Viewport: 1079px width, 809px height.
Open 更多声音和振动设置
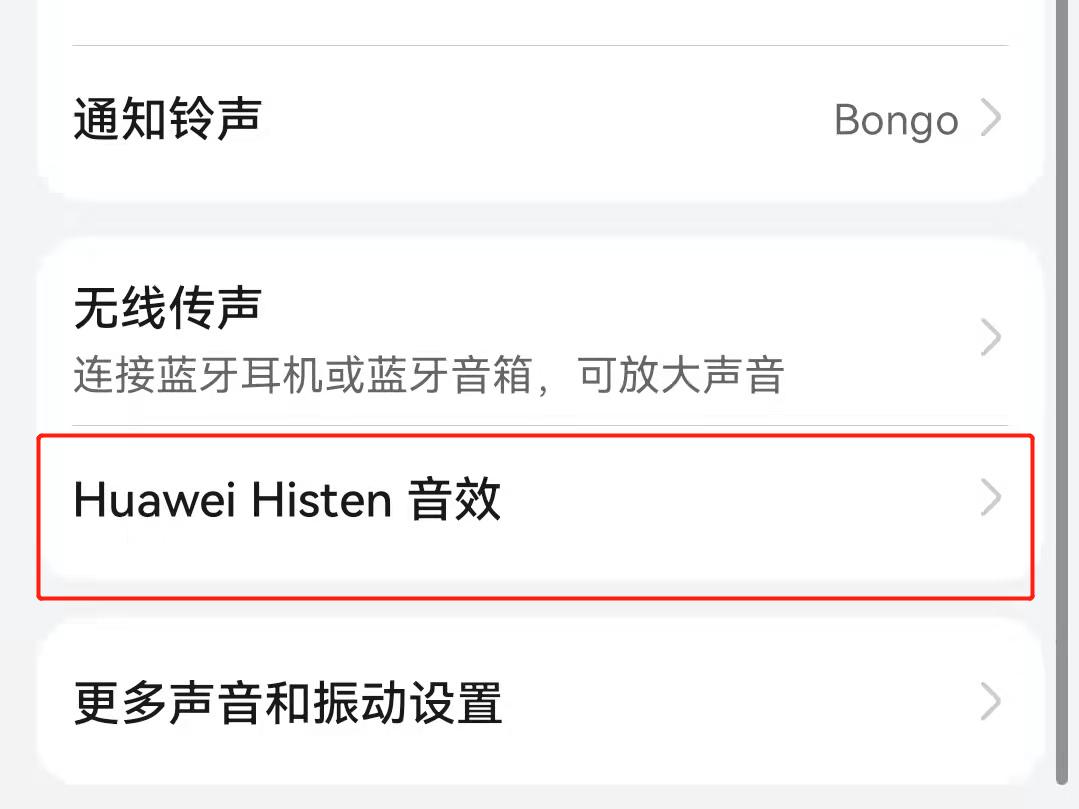pos(540,702)
